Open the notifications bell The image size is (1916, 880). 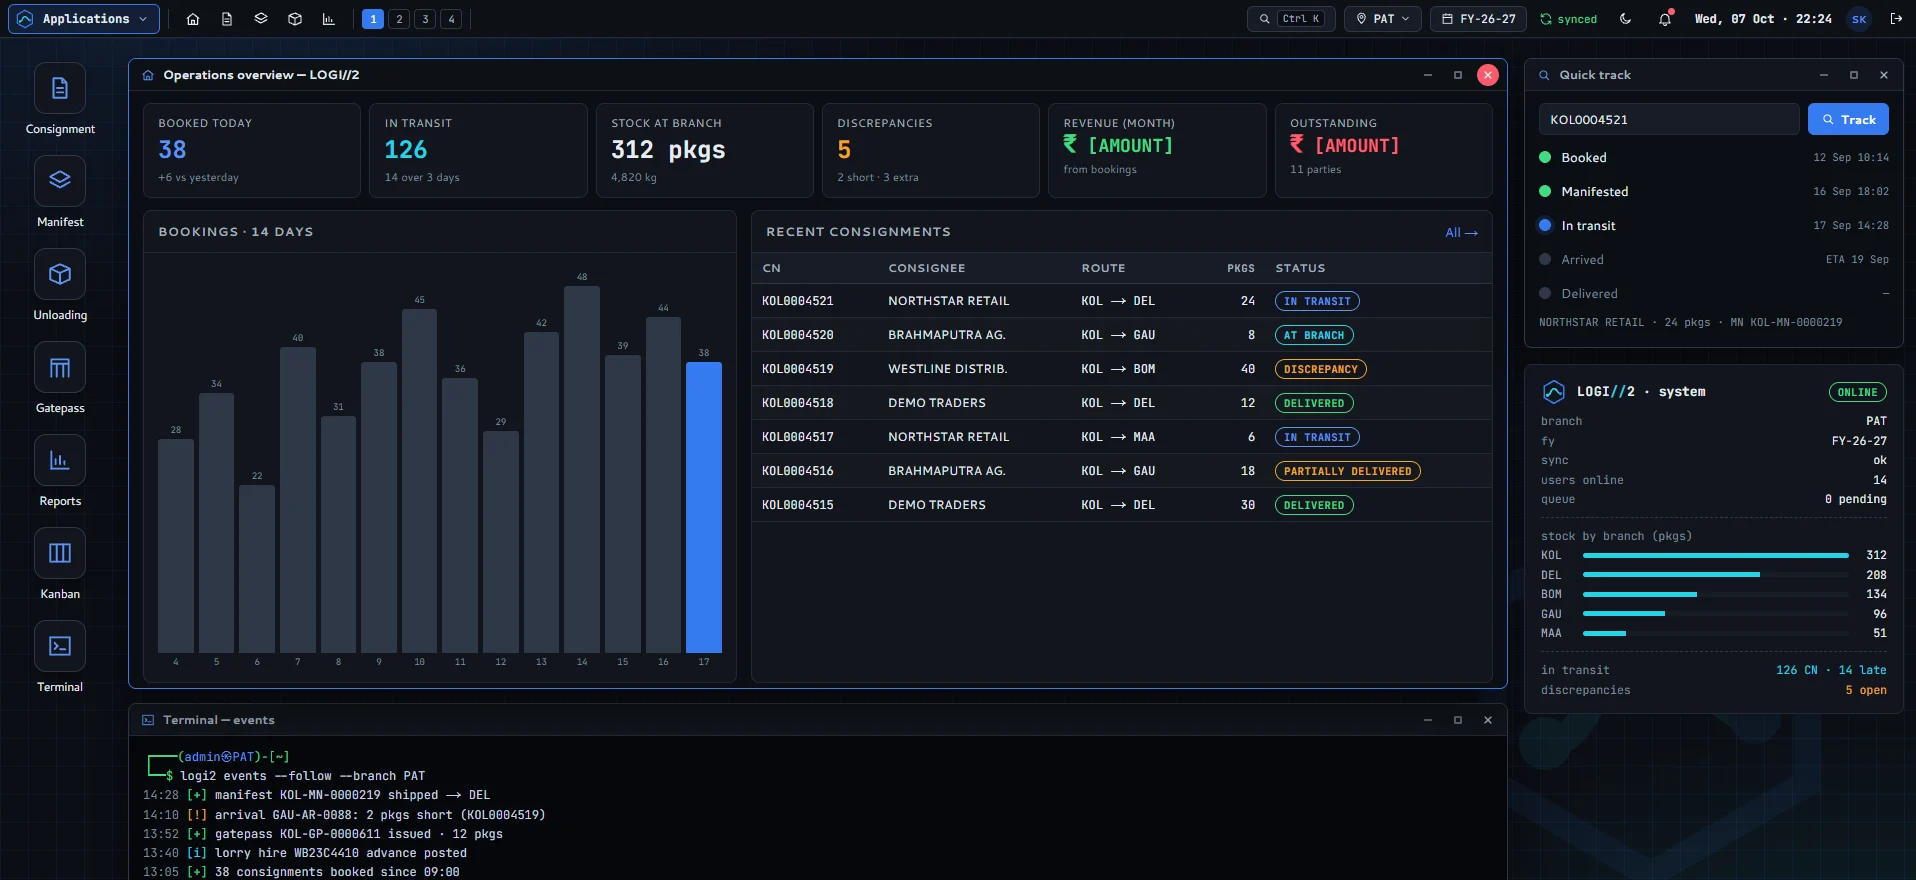tap(1665, 19)
